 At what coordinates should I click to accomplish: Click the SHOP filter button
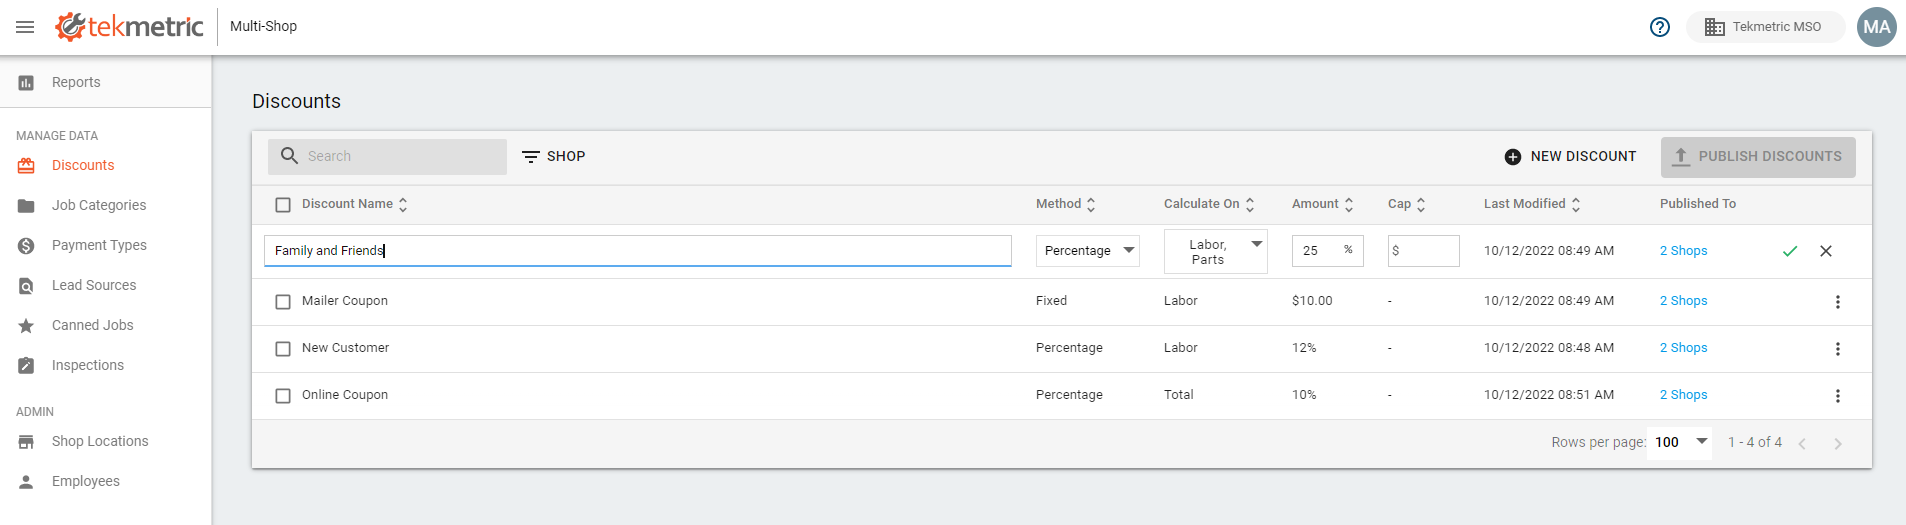click(x=554, y=157)
